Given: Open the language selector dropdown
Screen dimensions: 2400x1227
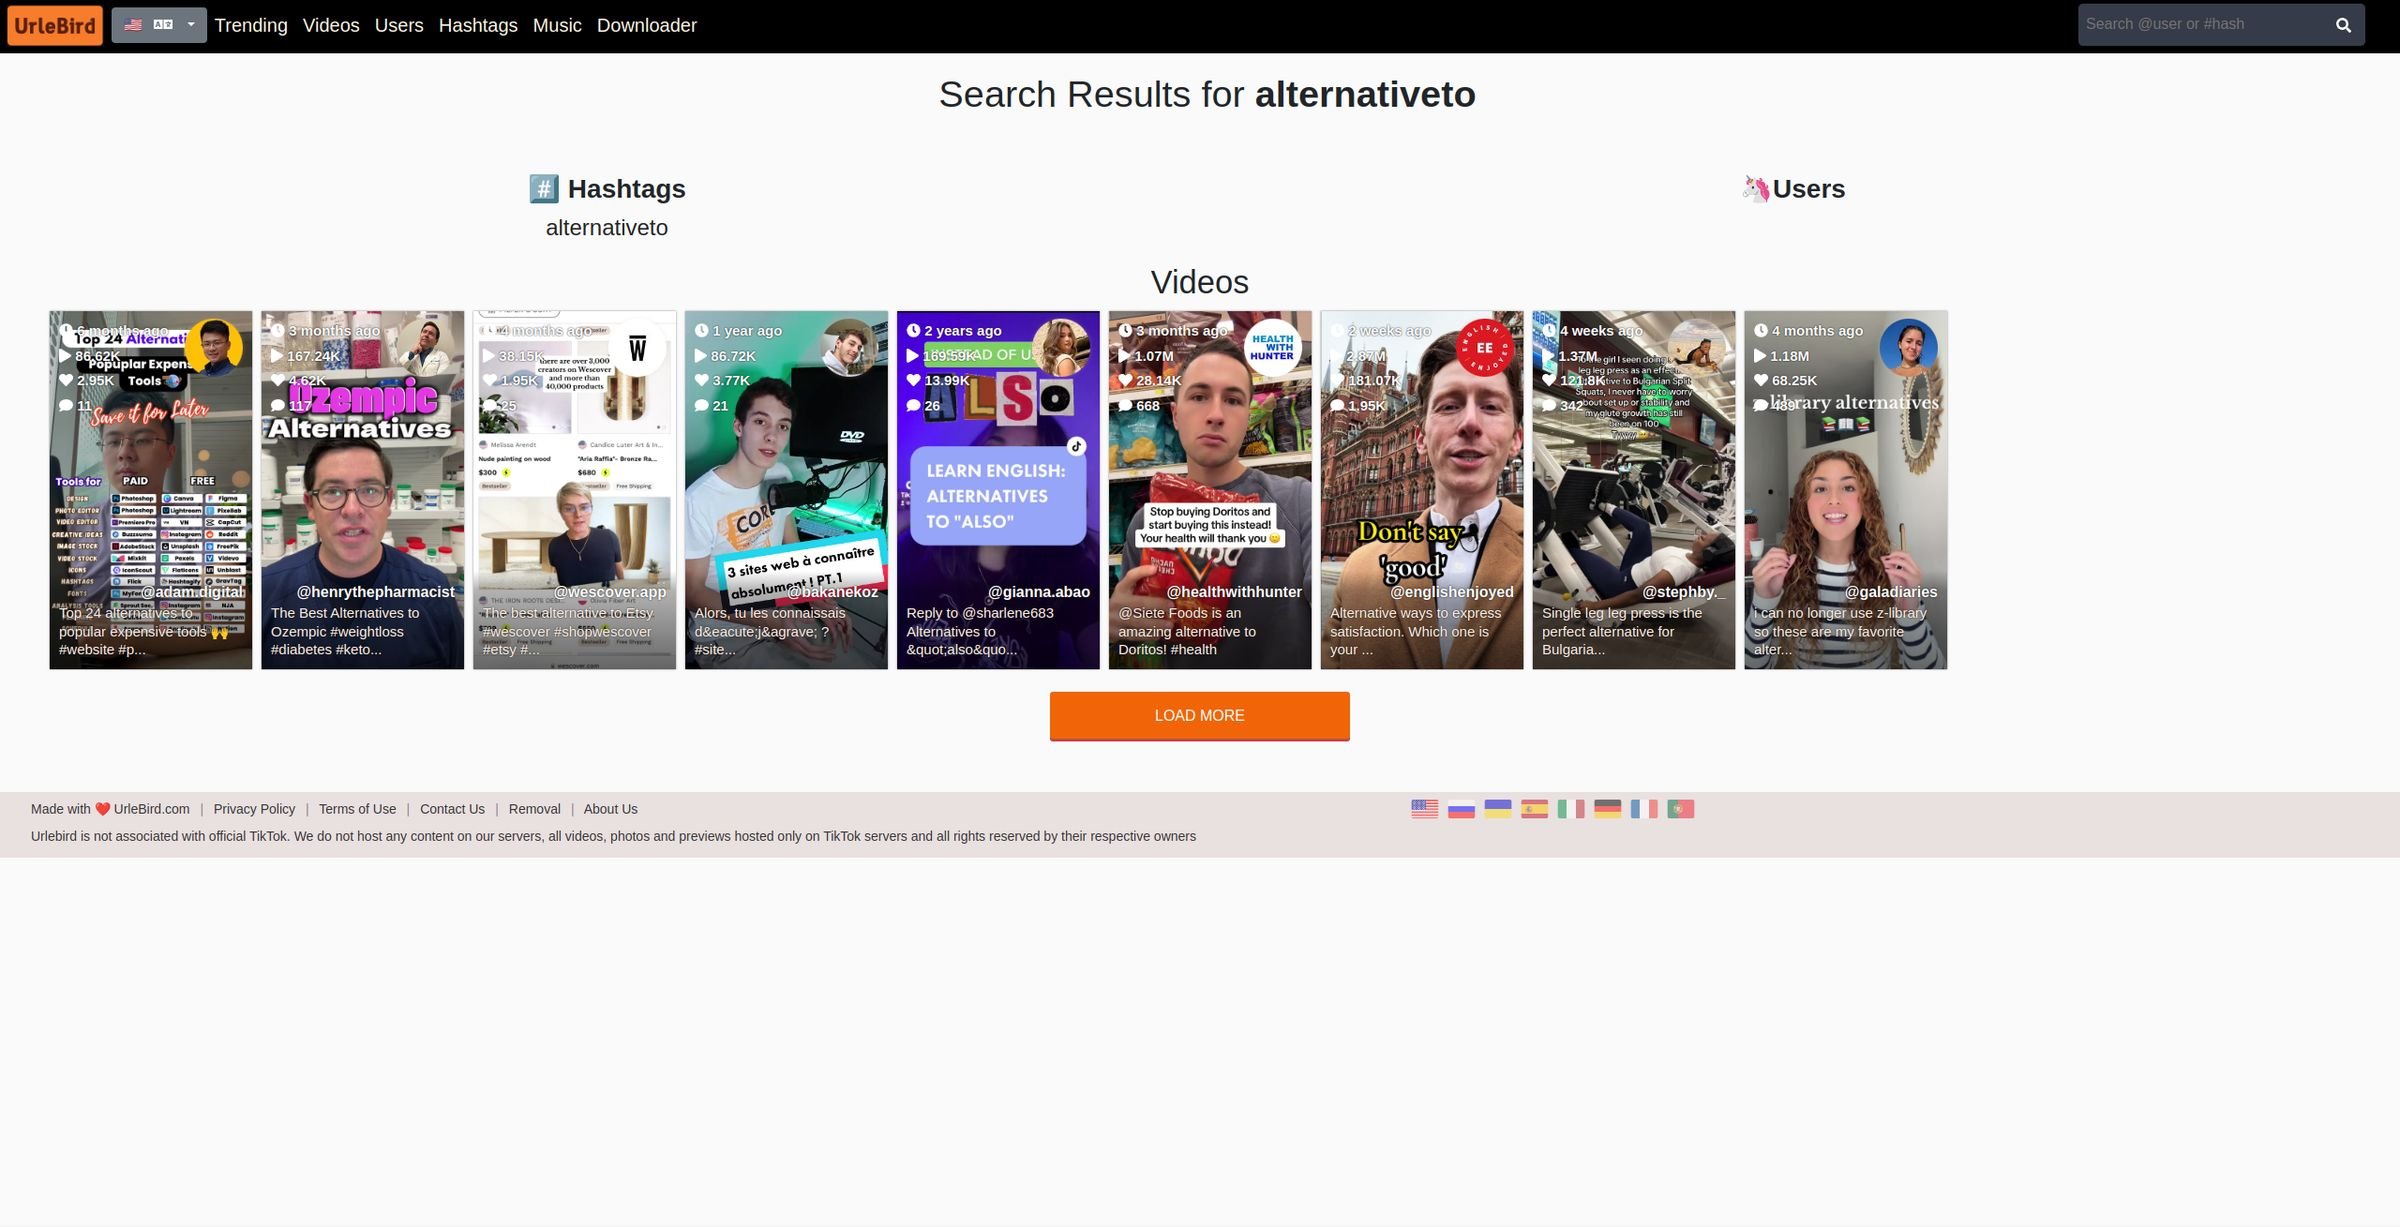Looking at the screenshot, I should 159,25.
